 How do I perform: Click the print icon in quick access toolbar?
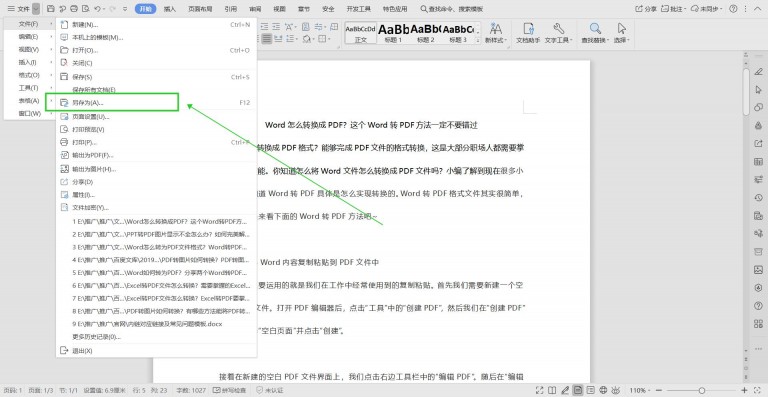[74, 9]
